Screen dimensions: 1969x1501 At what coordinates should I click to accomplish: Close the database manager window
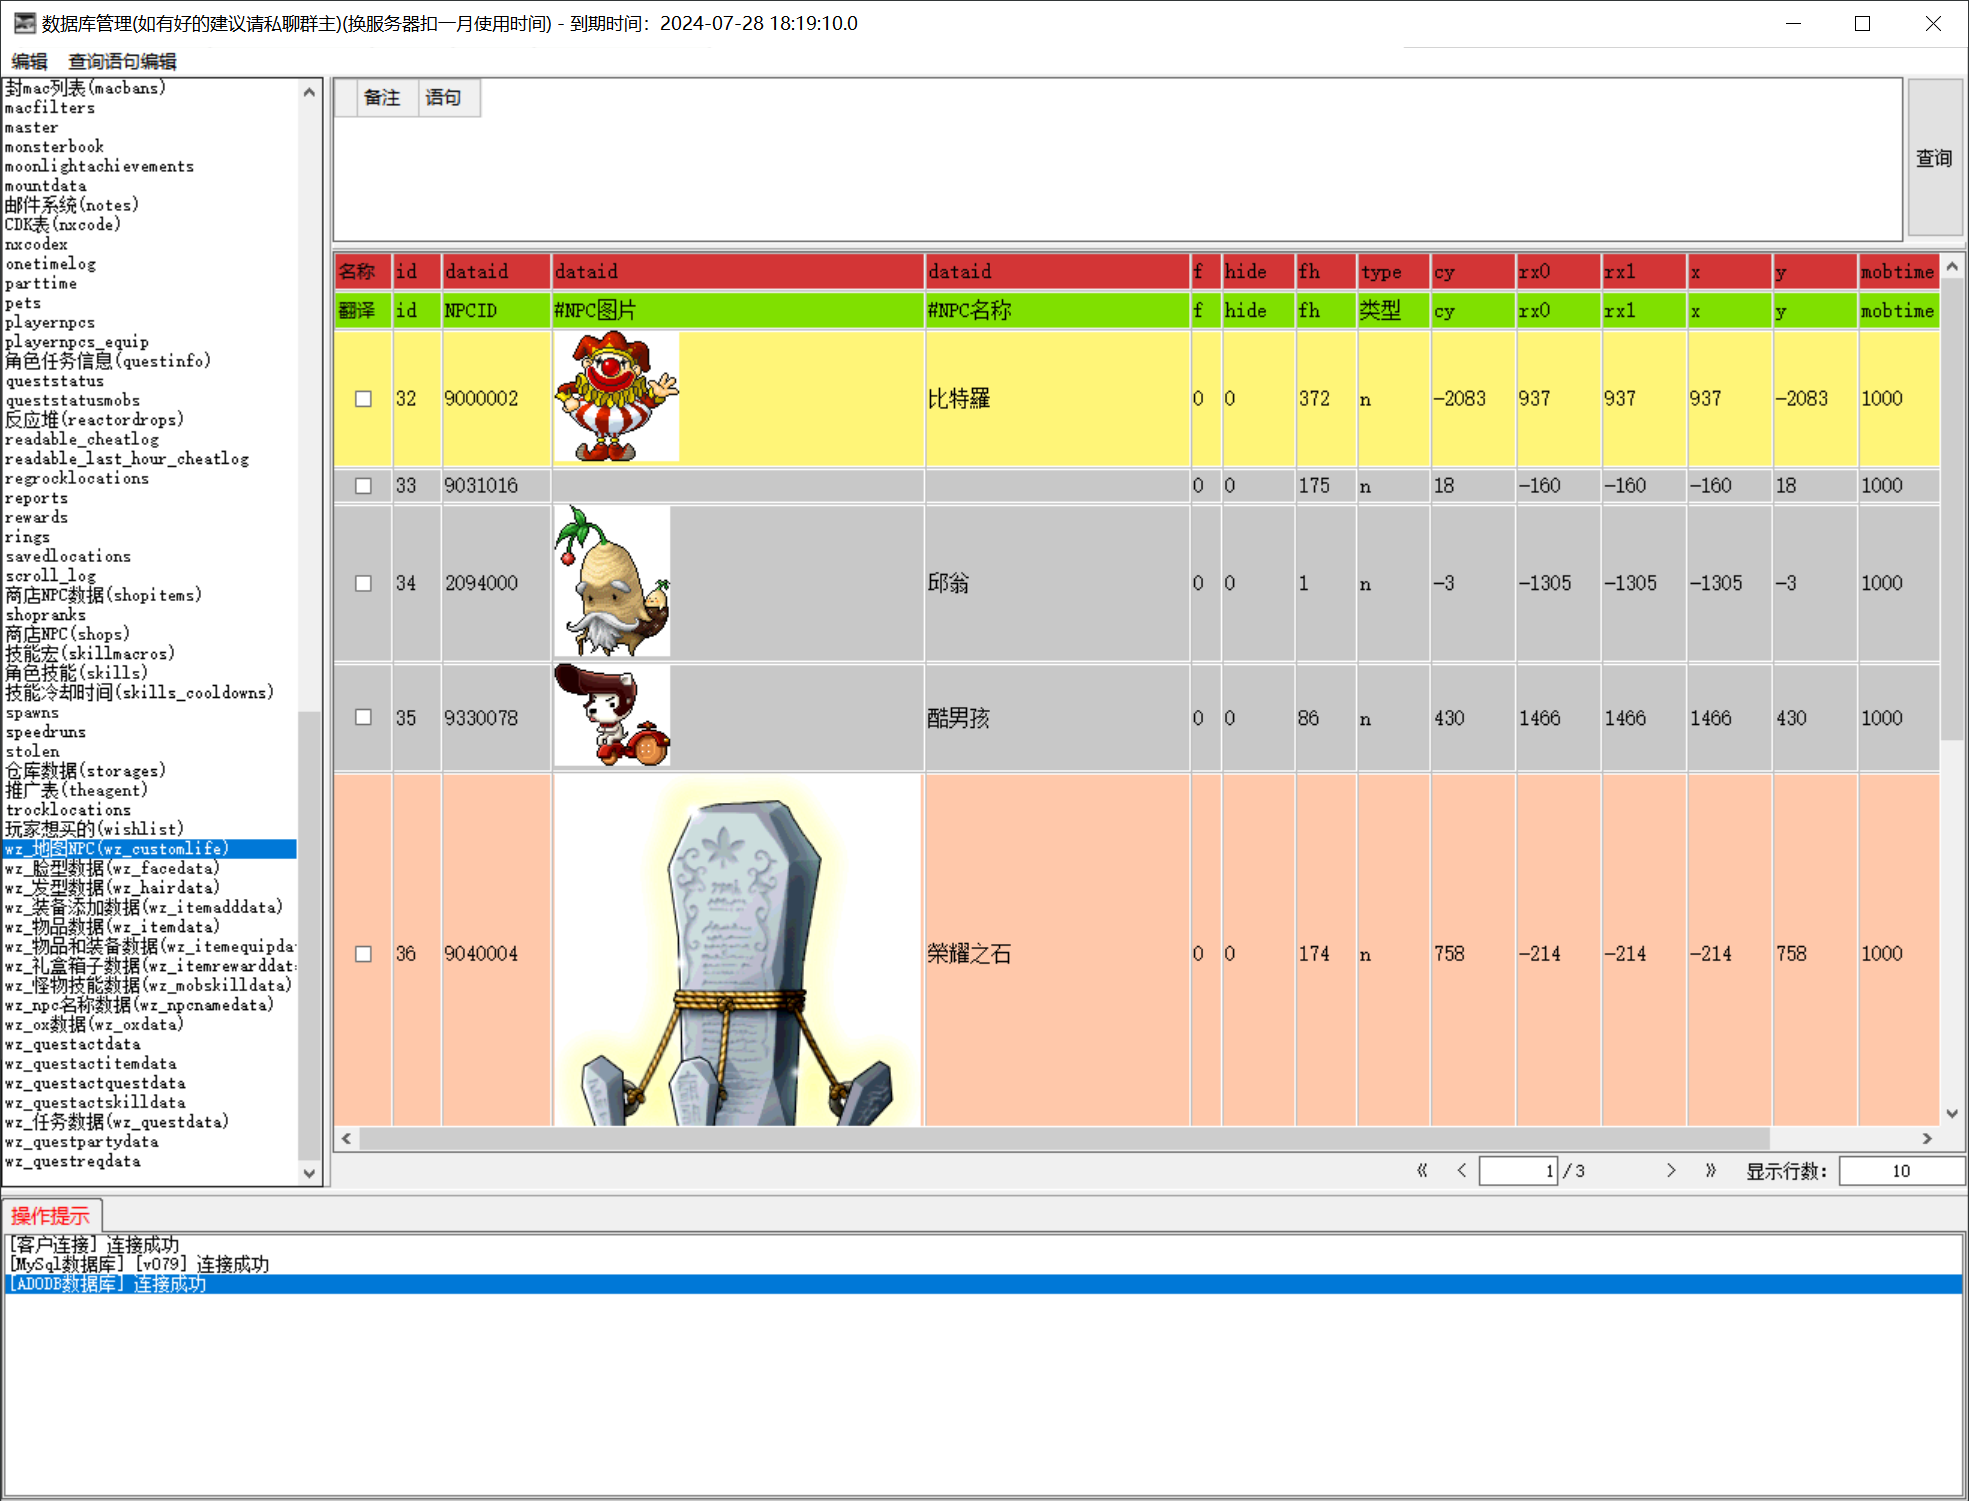pos(1933,23)
